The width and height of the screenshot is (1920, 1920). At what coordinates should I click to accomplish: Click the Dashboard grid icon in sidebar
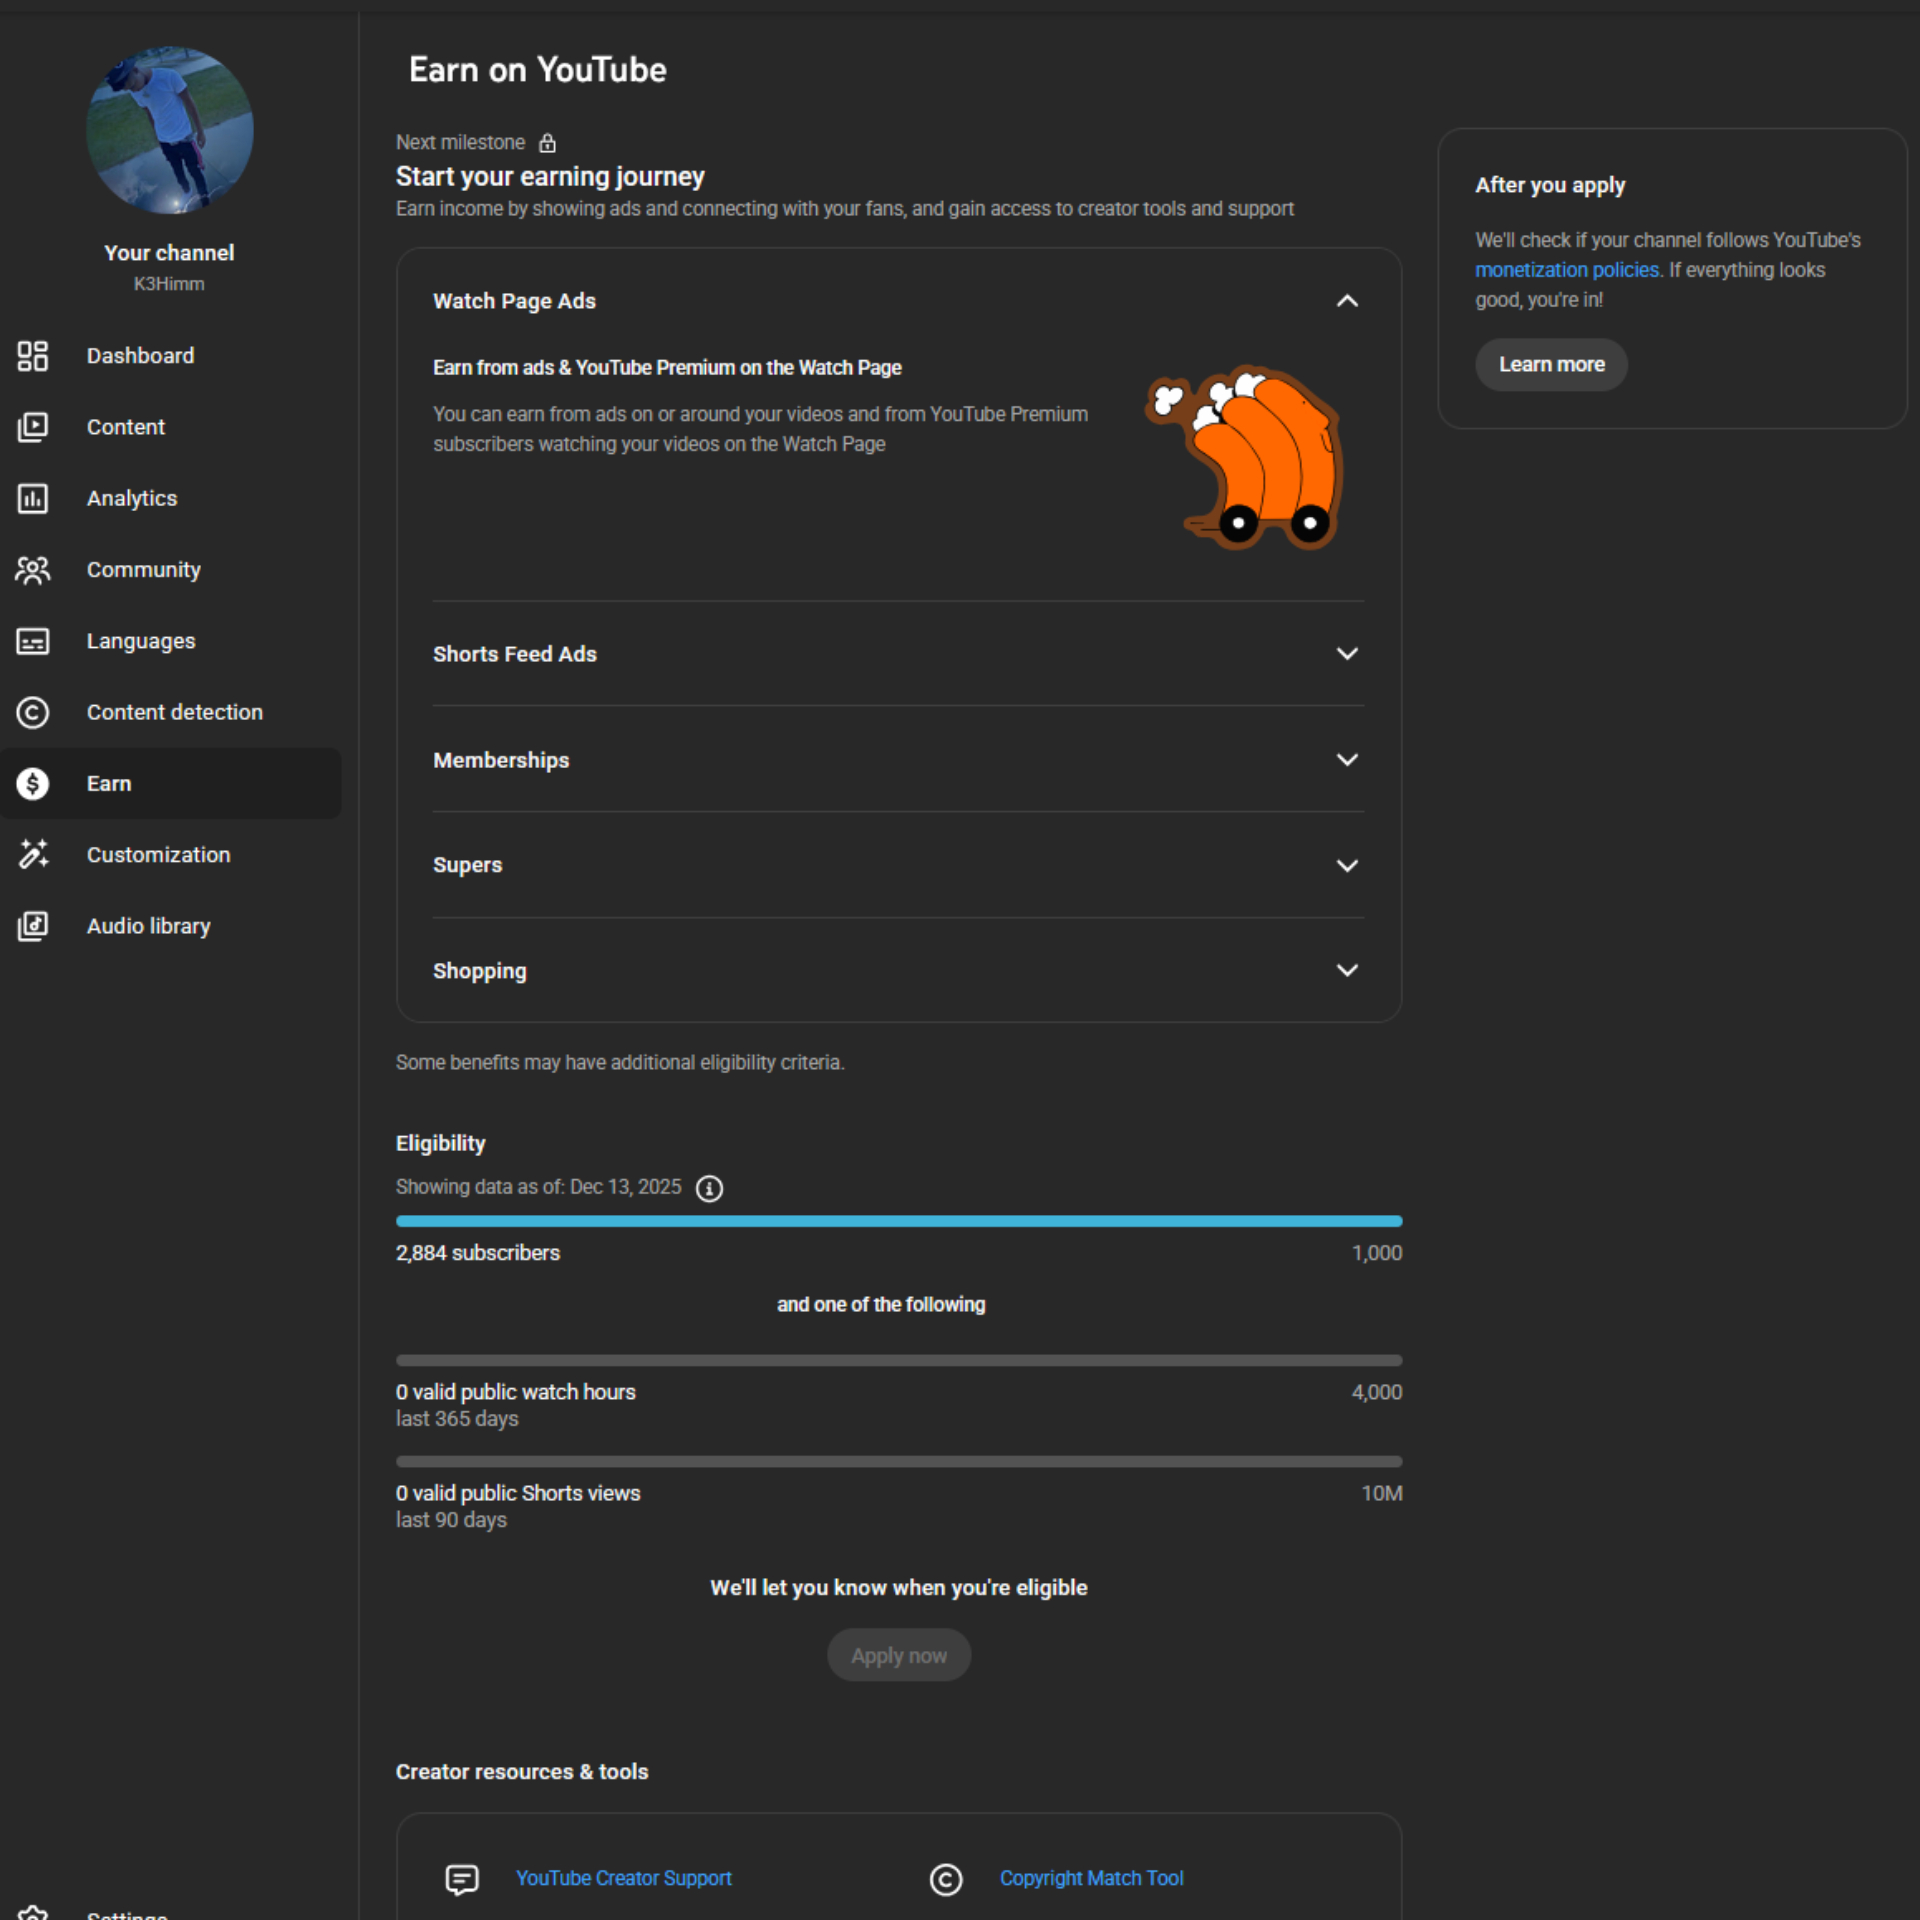tap(32, 356)
